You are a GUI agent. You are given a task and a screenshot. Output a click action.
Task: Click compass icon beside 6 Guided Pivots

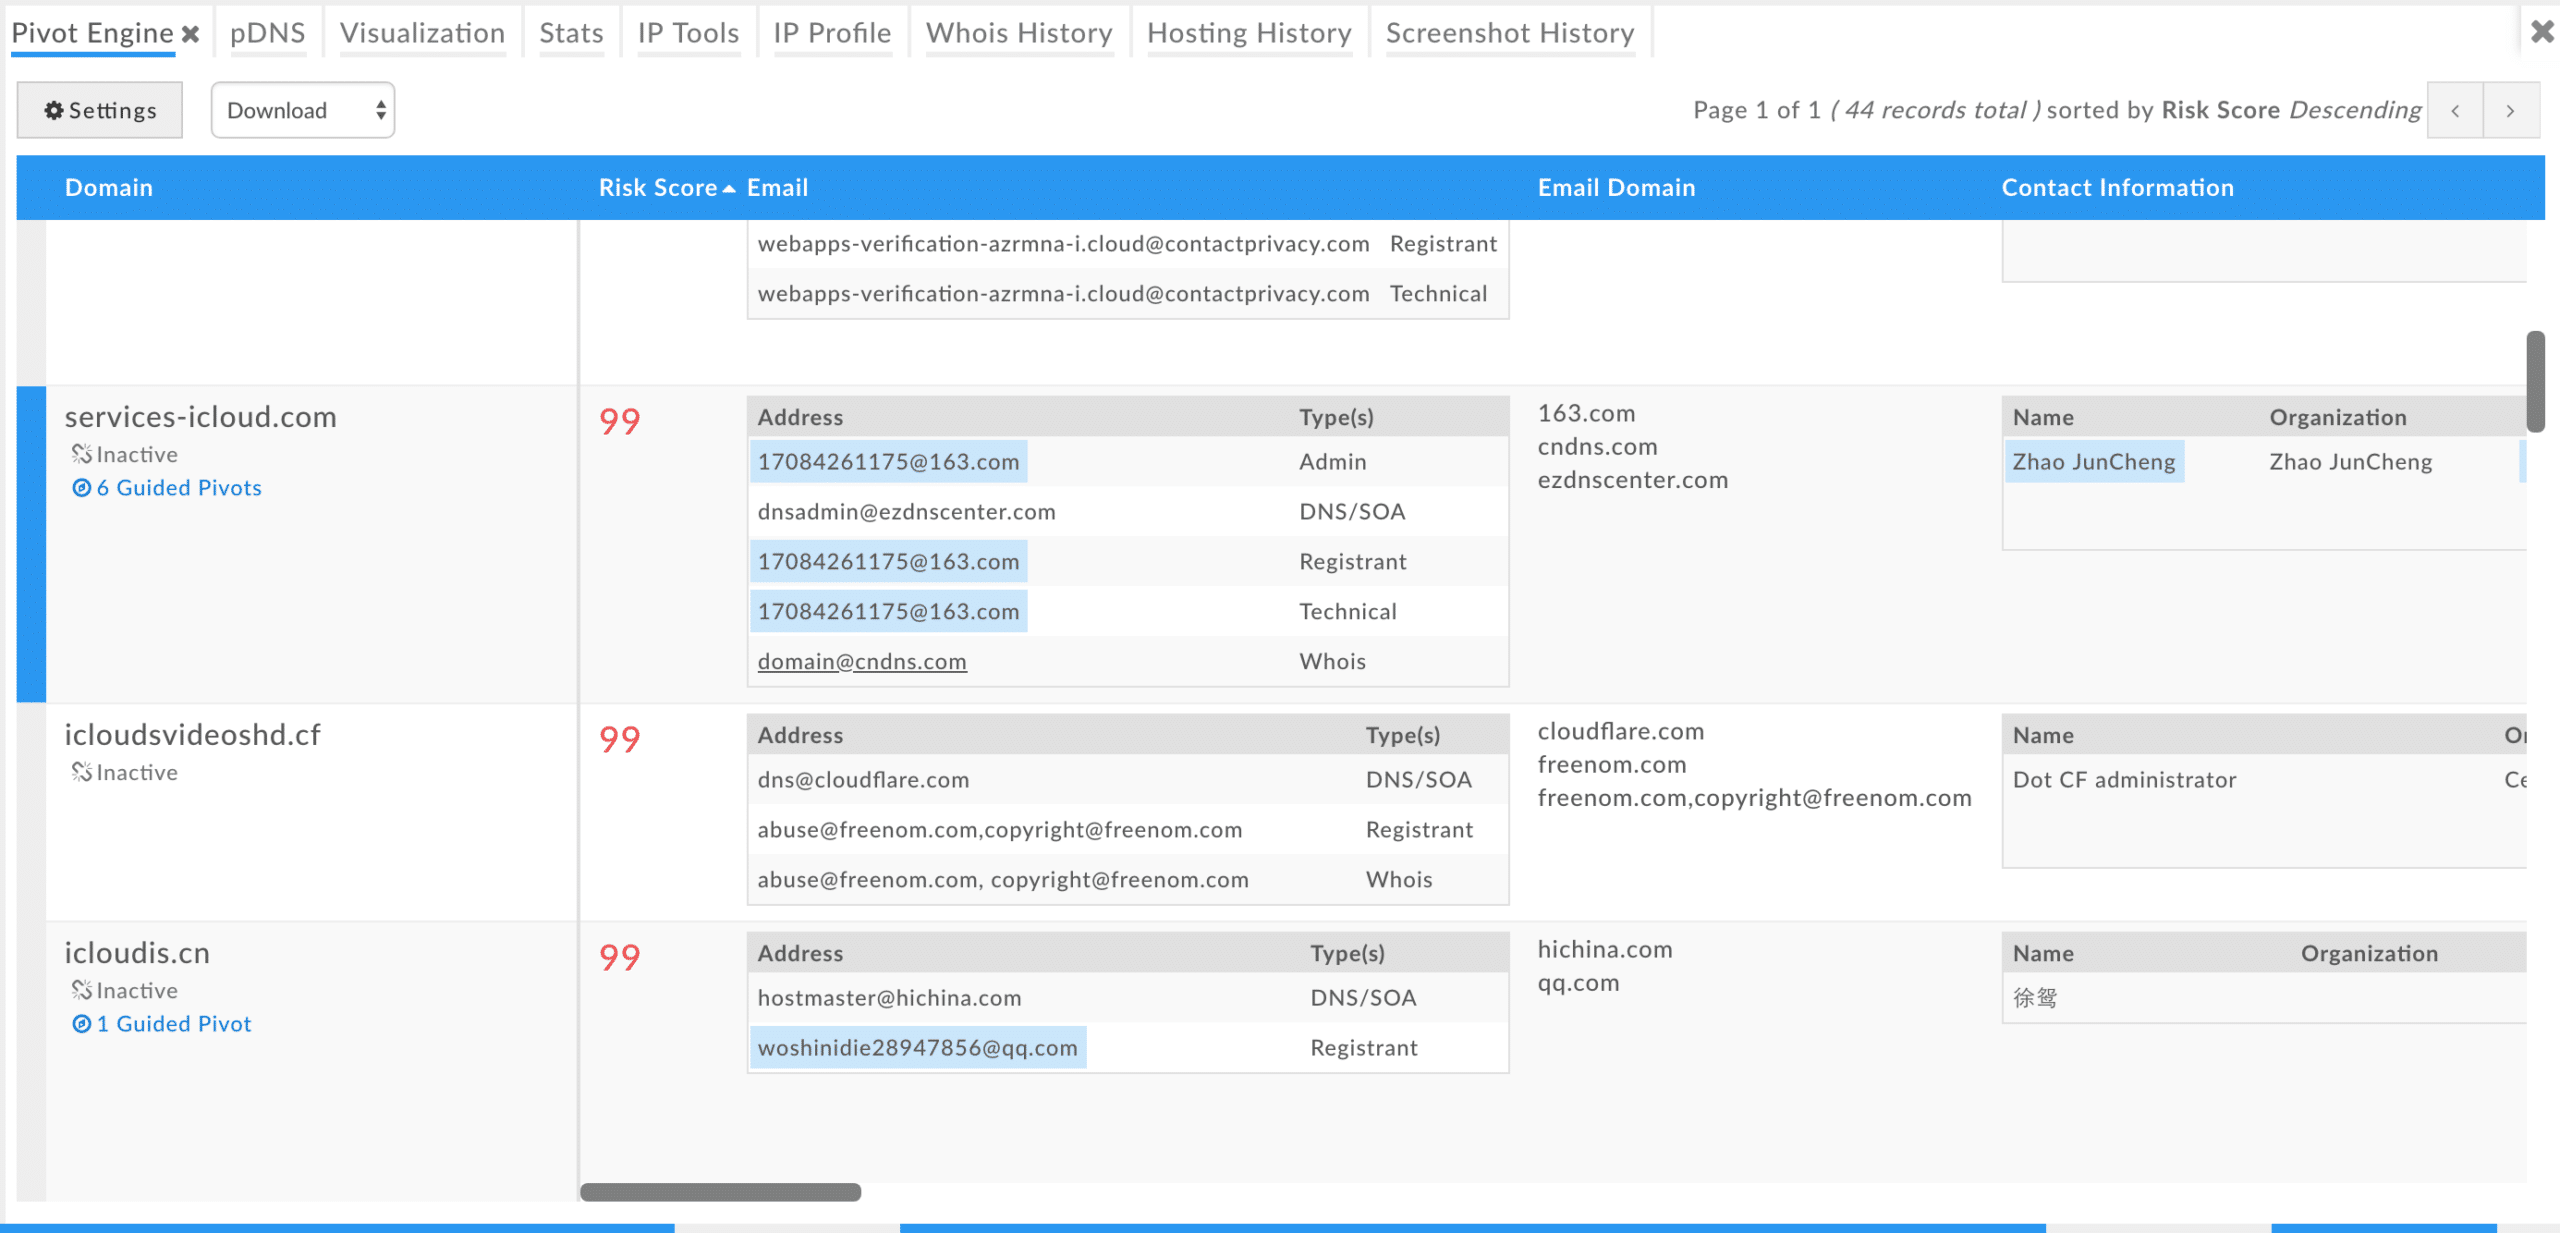(x=81, y=488)
